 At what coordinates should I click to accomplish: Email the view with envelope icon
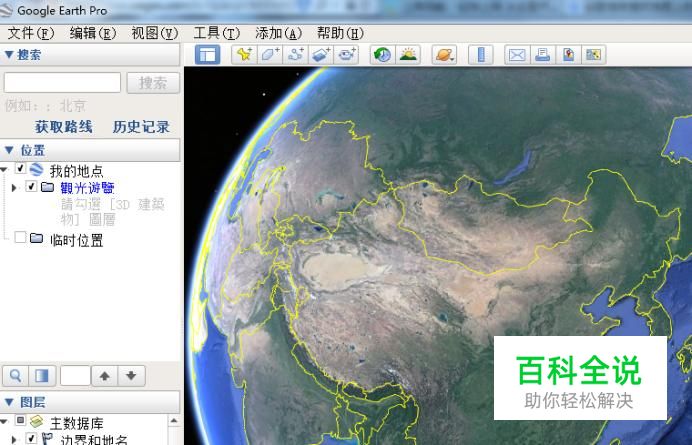pos(517,55)
